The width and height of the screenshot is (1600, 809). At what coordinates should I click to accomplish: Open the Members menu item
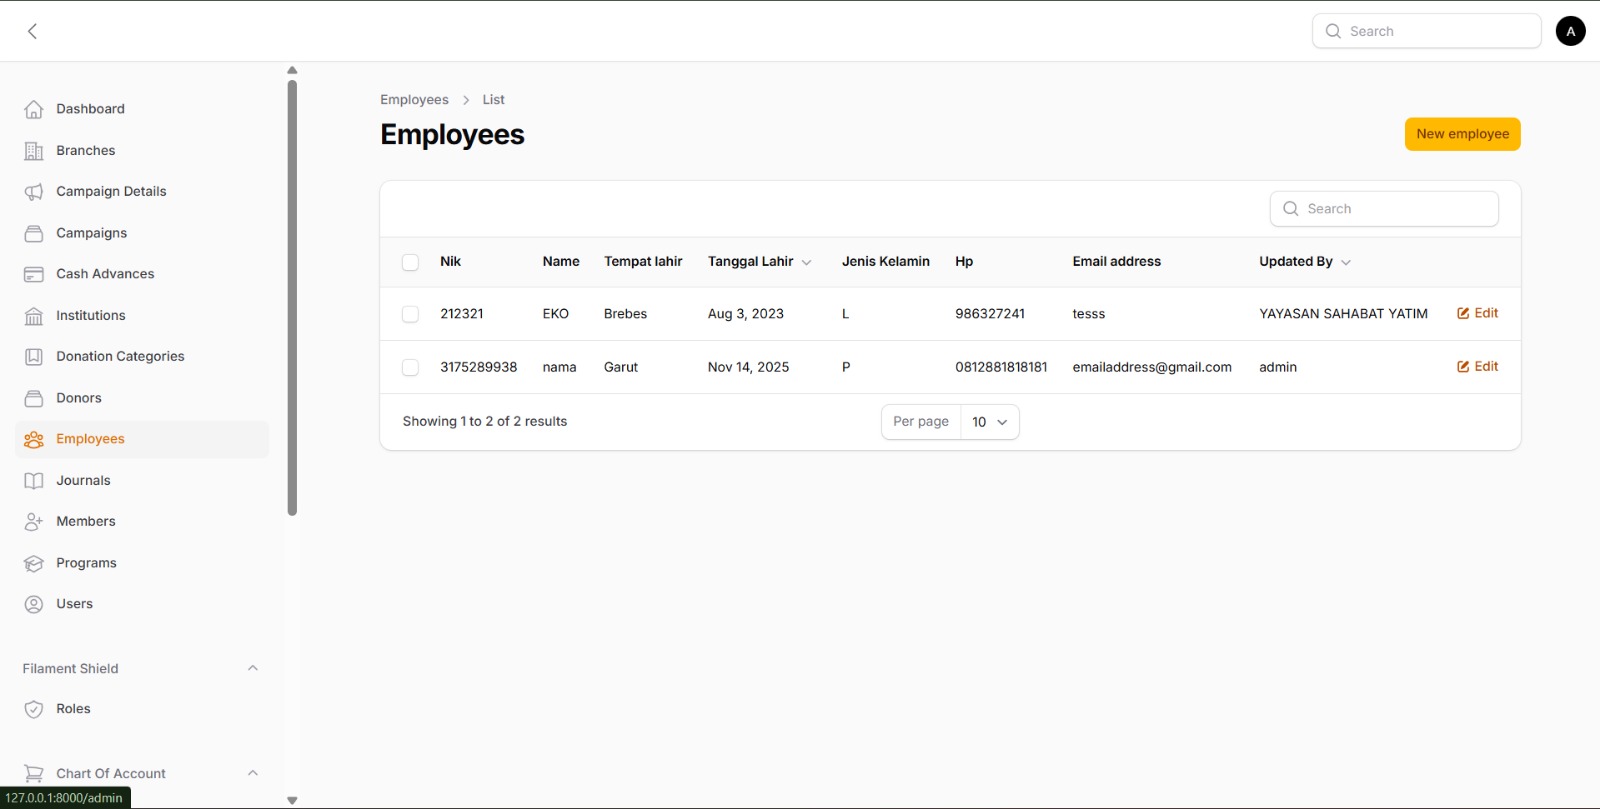[142, 522]
